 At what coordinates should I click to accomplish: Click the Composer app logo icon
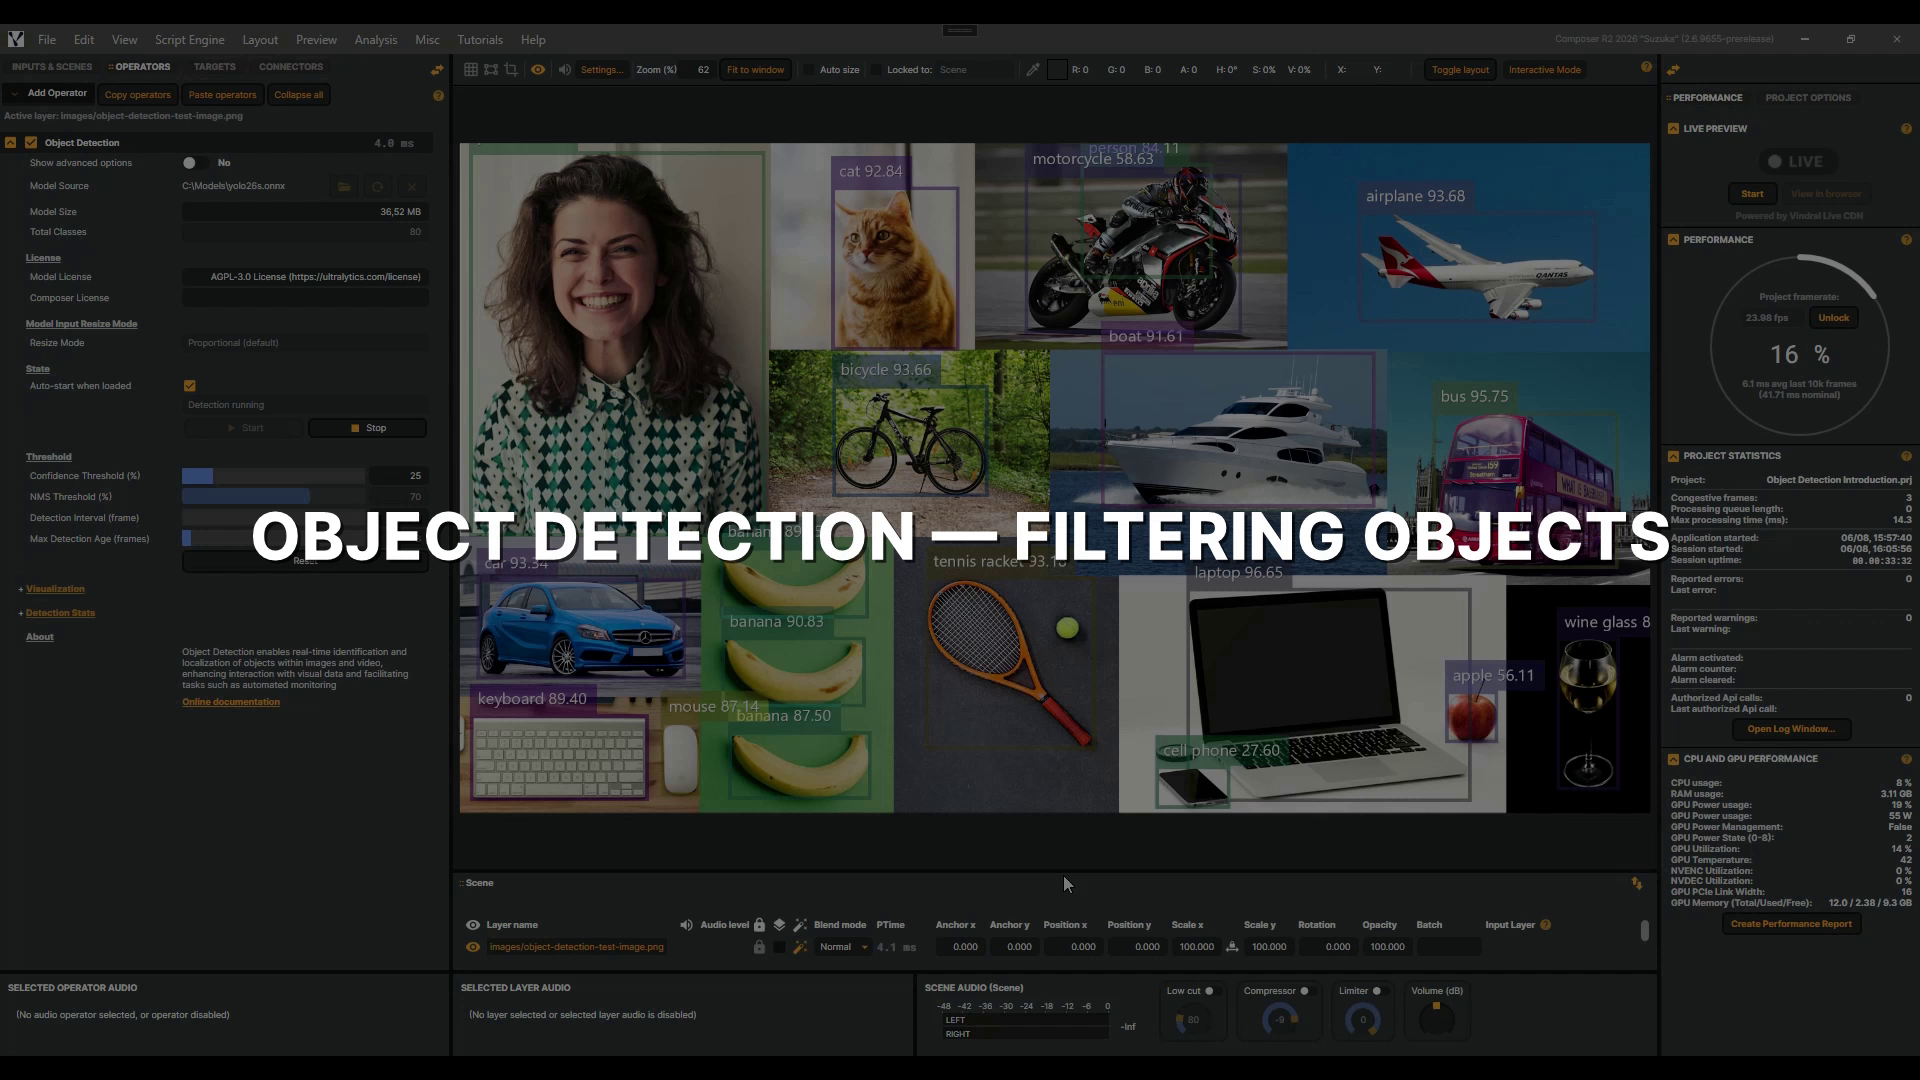point(16,39)
